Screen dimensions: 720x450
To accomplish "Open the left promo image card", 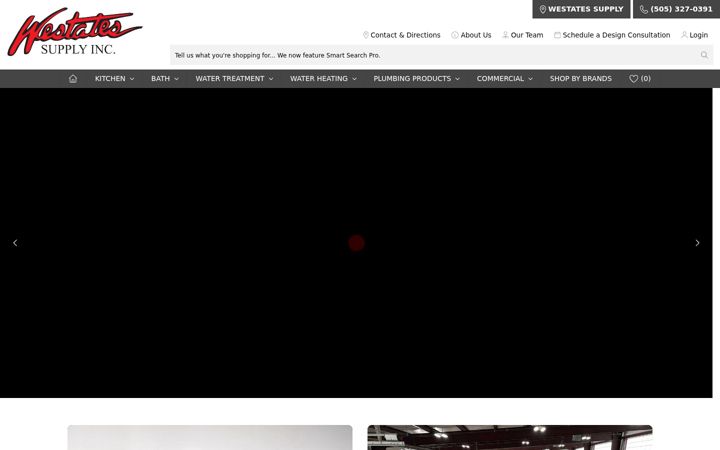I will (210, 438).
